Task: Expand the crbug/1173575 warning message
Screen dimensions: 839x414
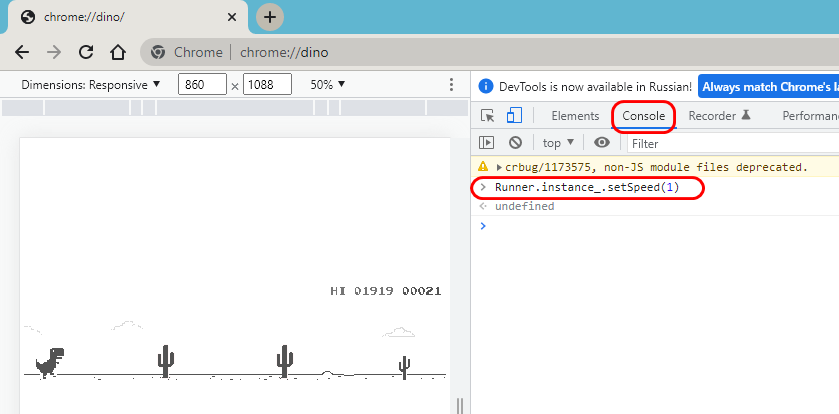Action: (x=499, y=167)
